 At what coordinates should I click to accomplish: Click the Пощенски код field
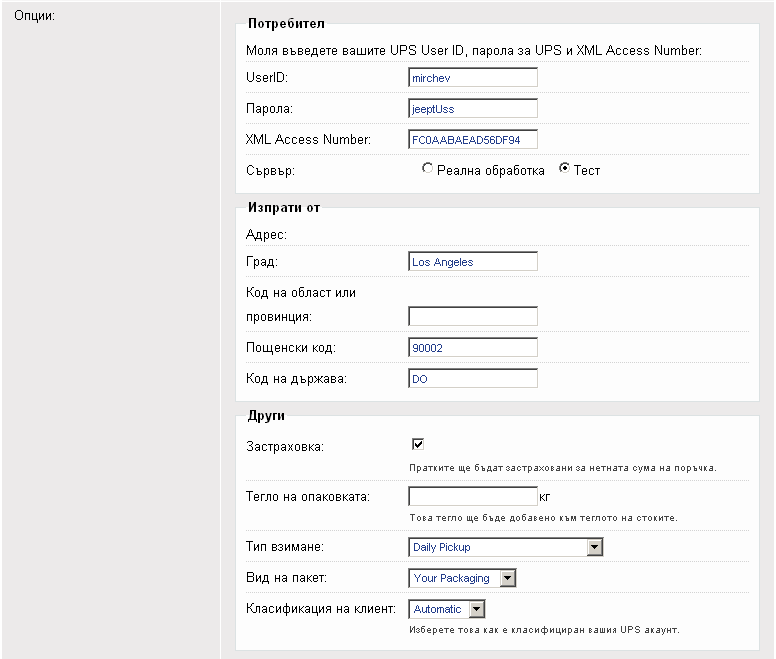(x=472, y=348)
